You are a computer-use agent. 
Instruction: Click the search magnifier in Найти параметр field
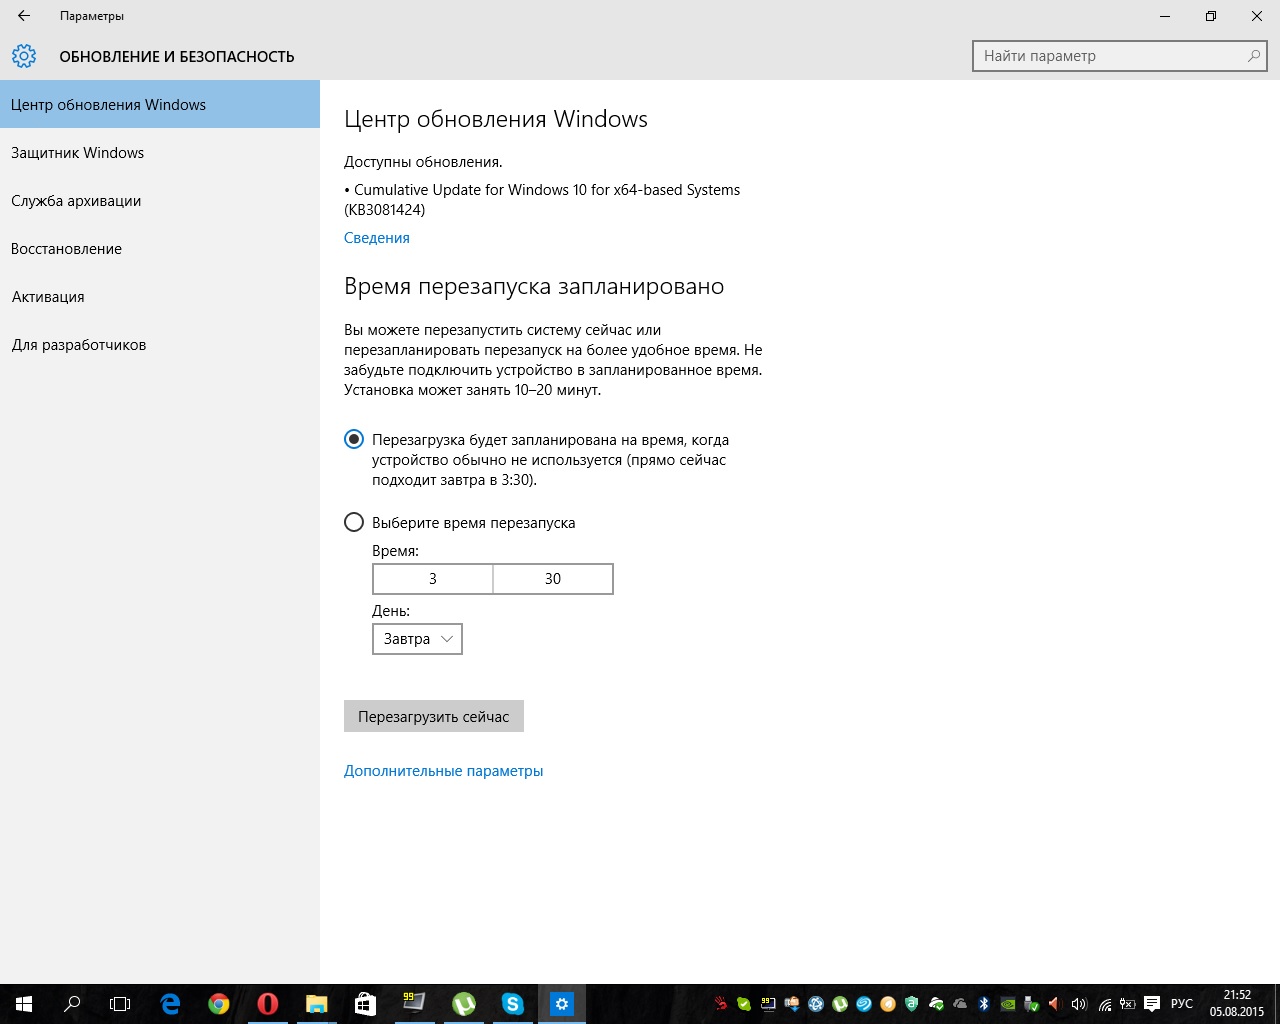tap(1253, 56)
